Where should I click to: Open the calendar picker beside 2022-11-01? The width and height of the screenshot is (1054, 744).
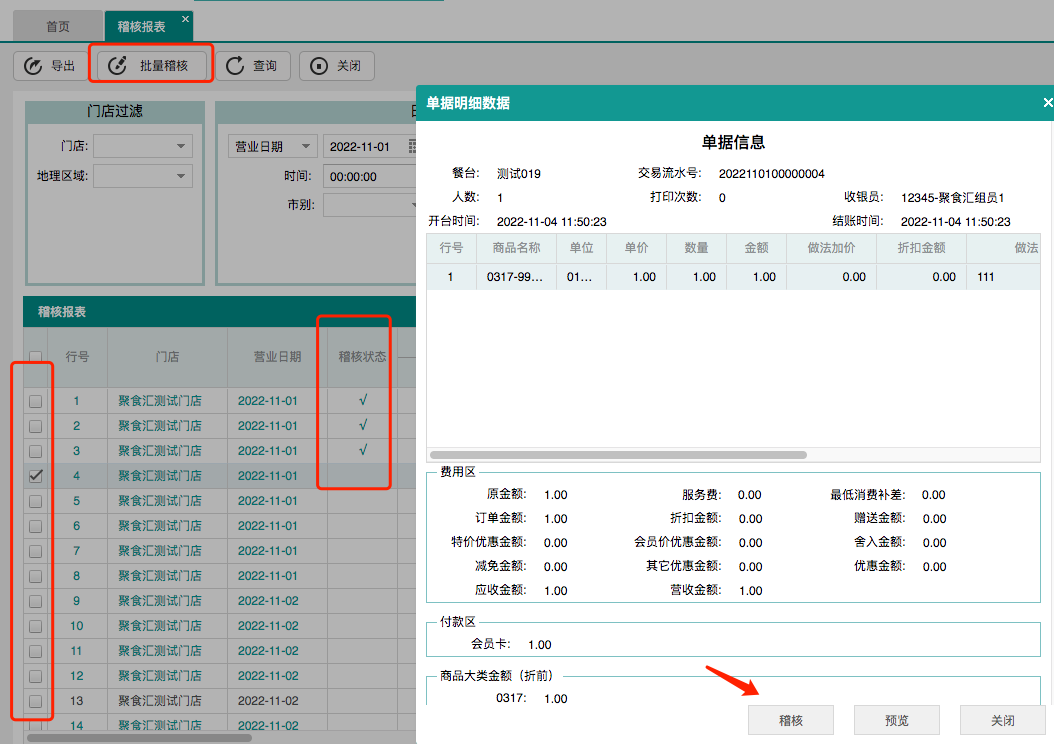coord(411,147)
